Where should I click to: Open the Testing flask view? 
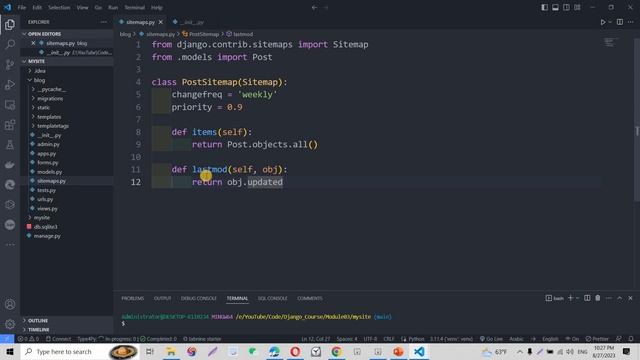pos(10,144)
